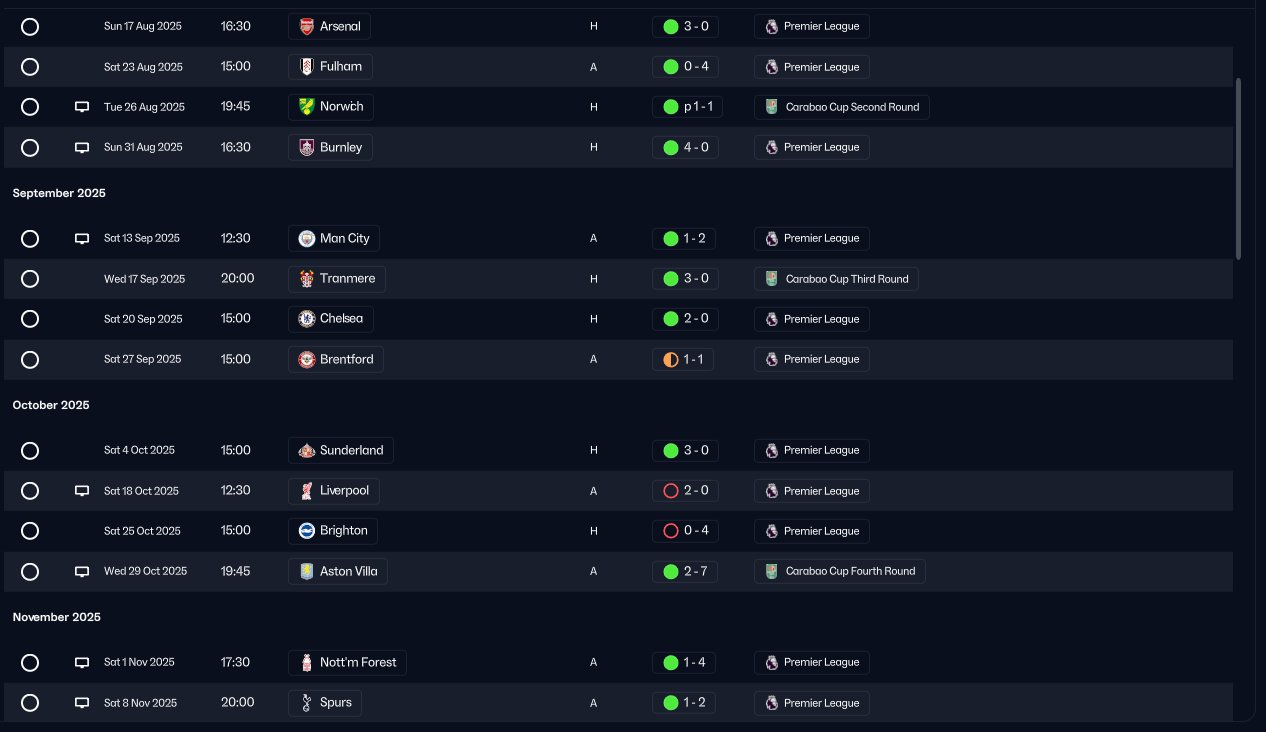View the 2 - 7 Aston Villa result
Screen dimensions: 1266x732
(685, 572)
